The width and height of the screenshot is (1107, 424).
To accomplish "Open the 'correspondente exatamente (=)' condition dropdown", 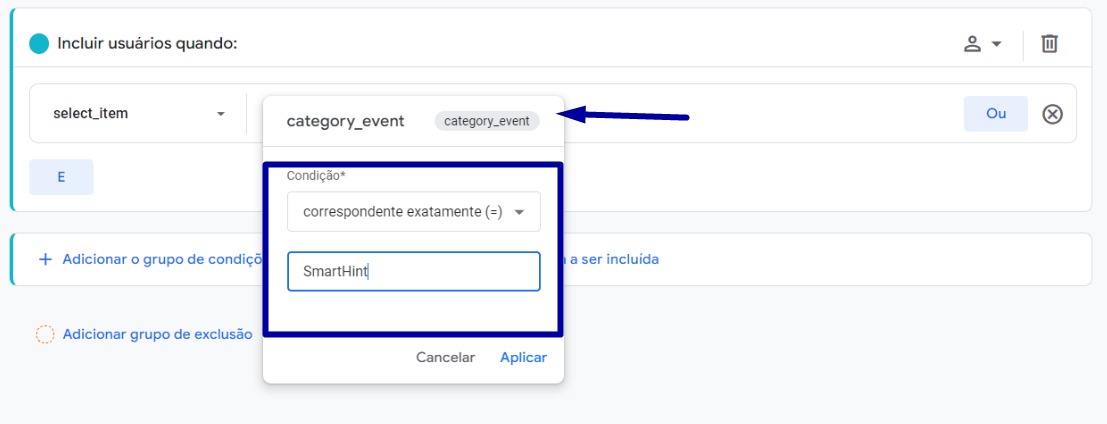I will pyautogui.click(x=414, y=212).
